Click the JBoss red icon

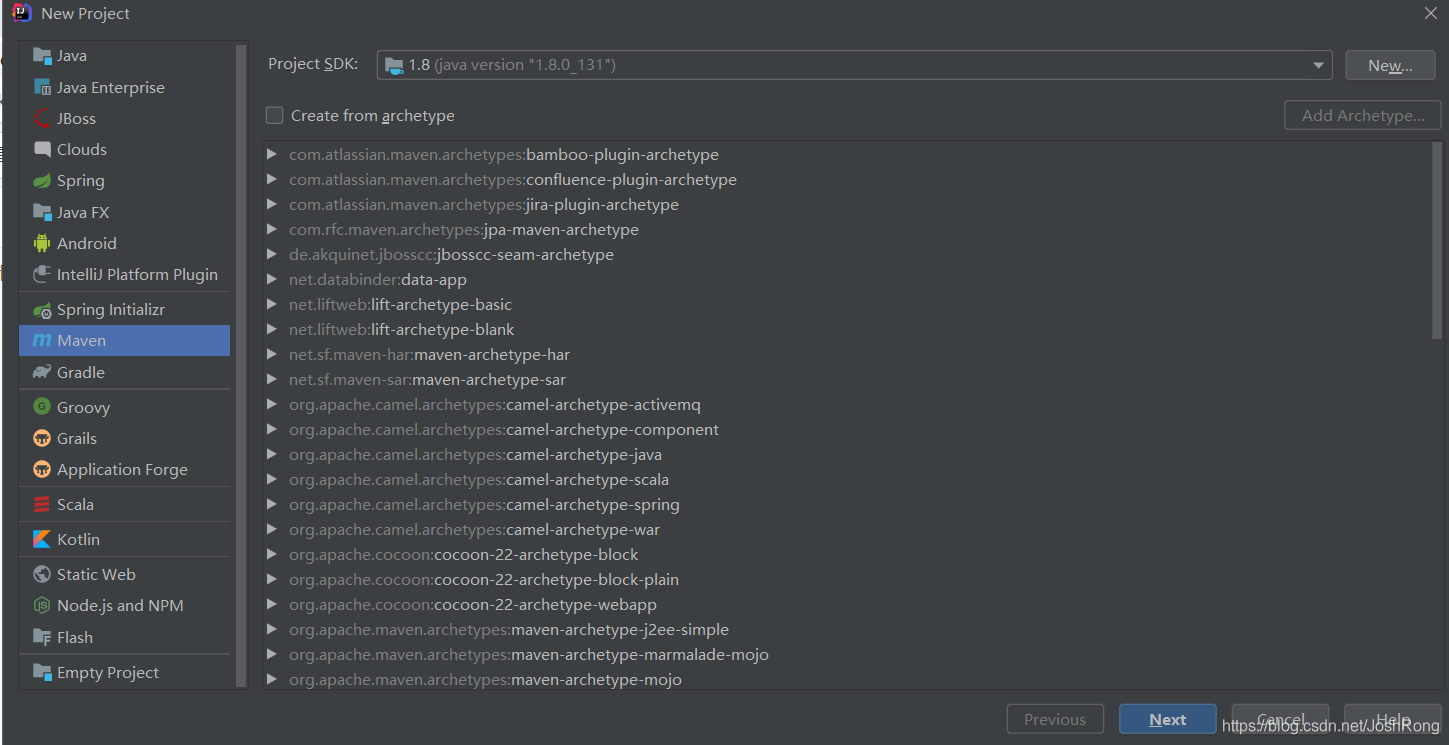coord(42,118)
